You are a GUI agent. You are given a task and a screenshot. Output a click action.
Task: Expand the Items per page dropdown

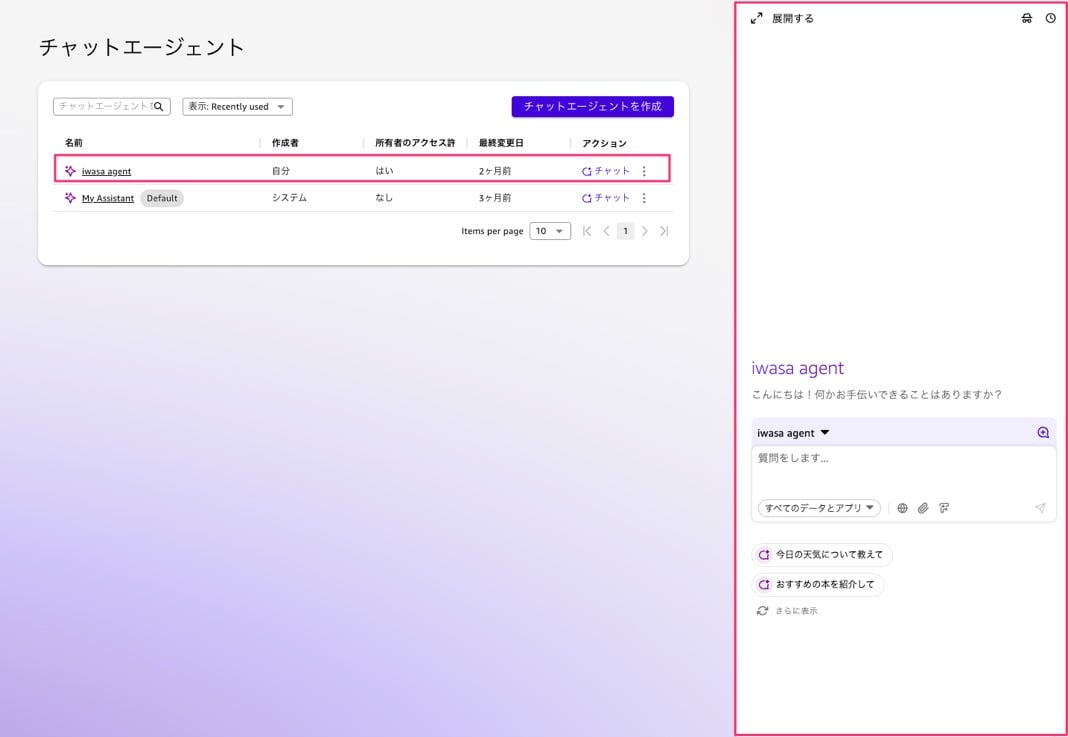pyautogui.click(x=549, y=231)
